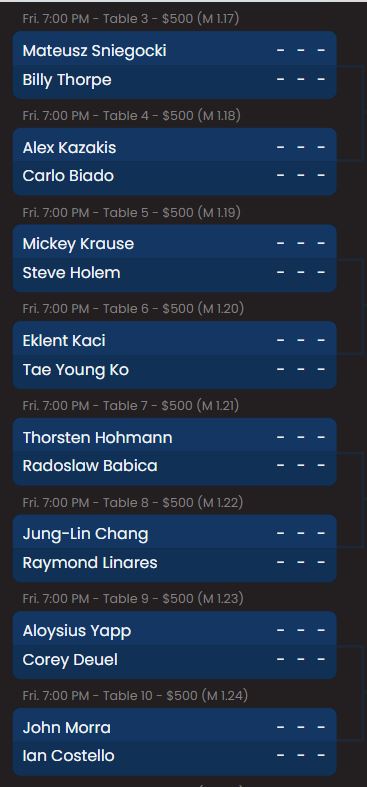Screen dimensions: 367x787
Task: Select Eklent Kaci in Table 6 match
Action: (64, 341)
